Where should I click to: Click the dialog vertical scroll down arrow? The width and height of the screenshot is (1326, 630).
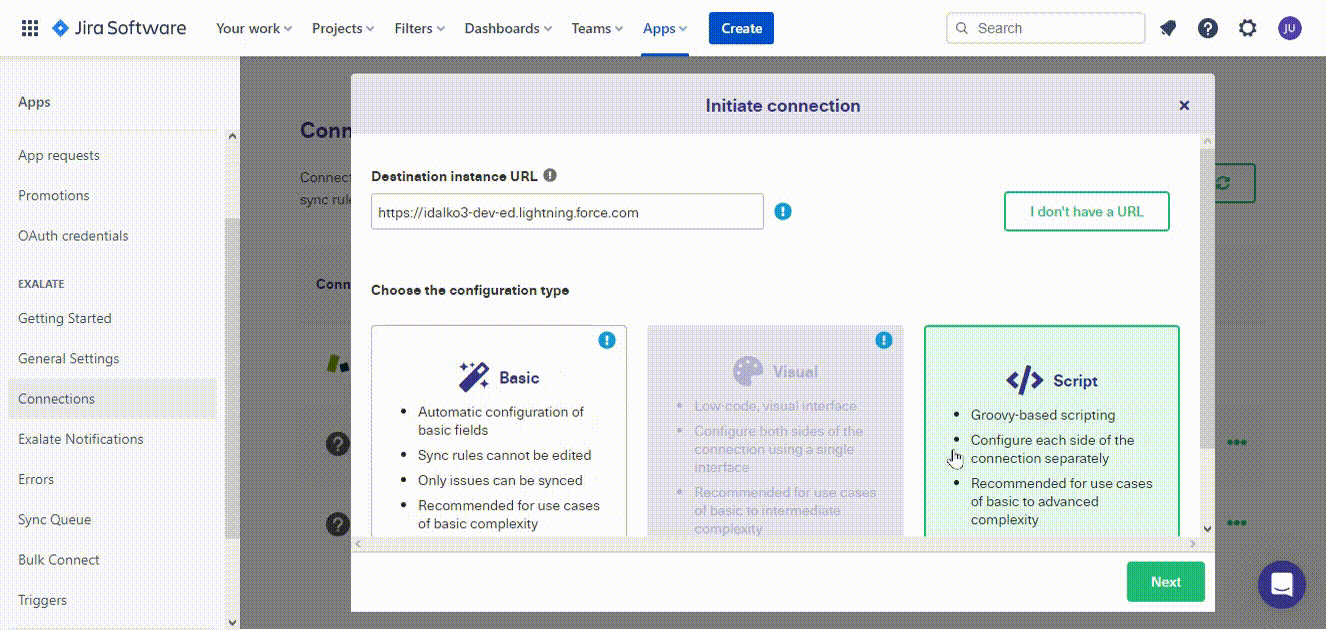coord(1207,529)
